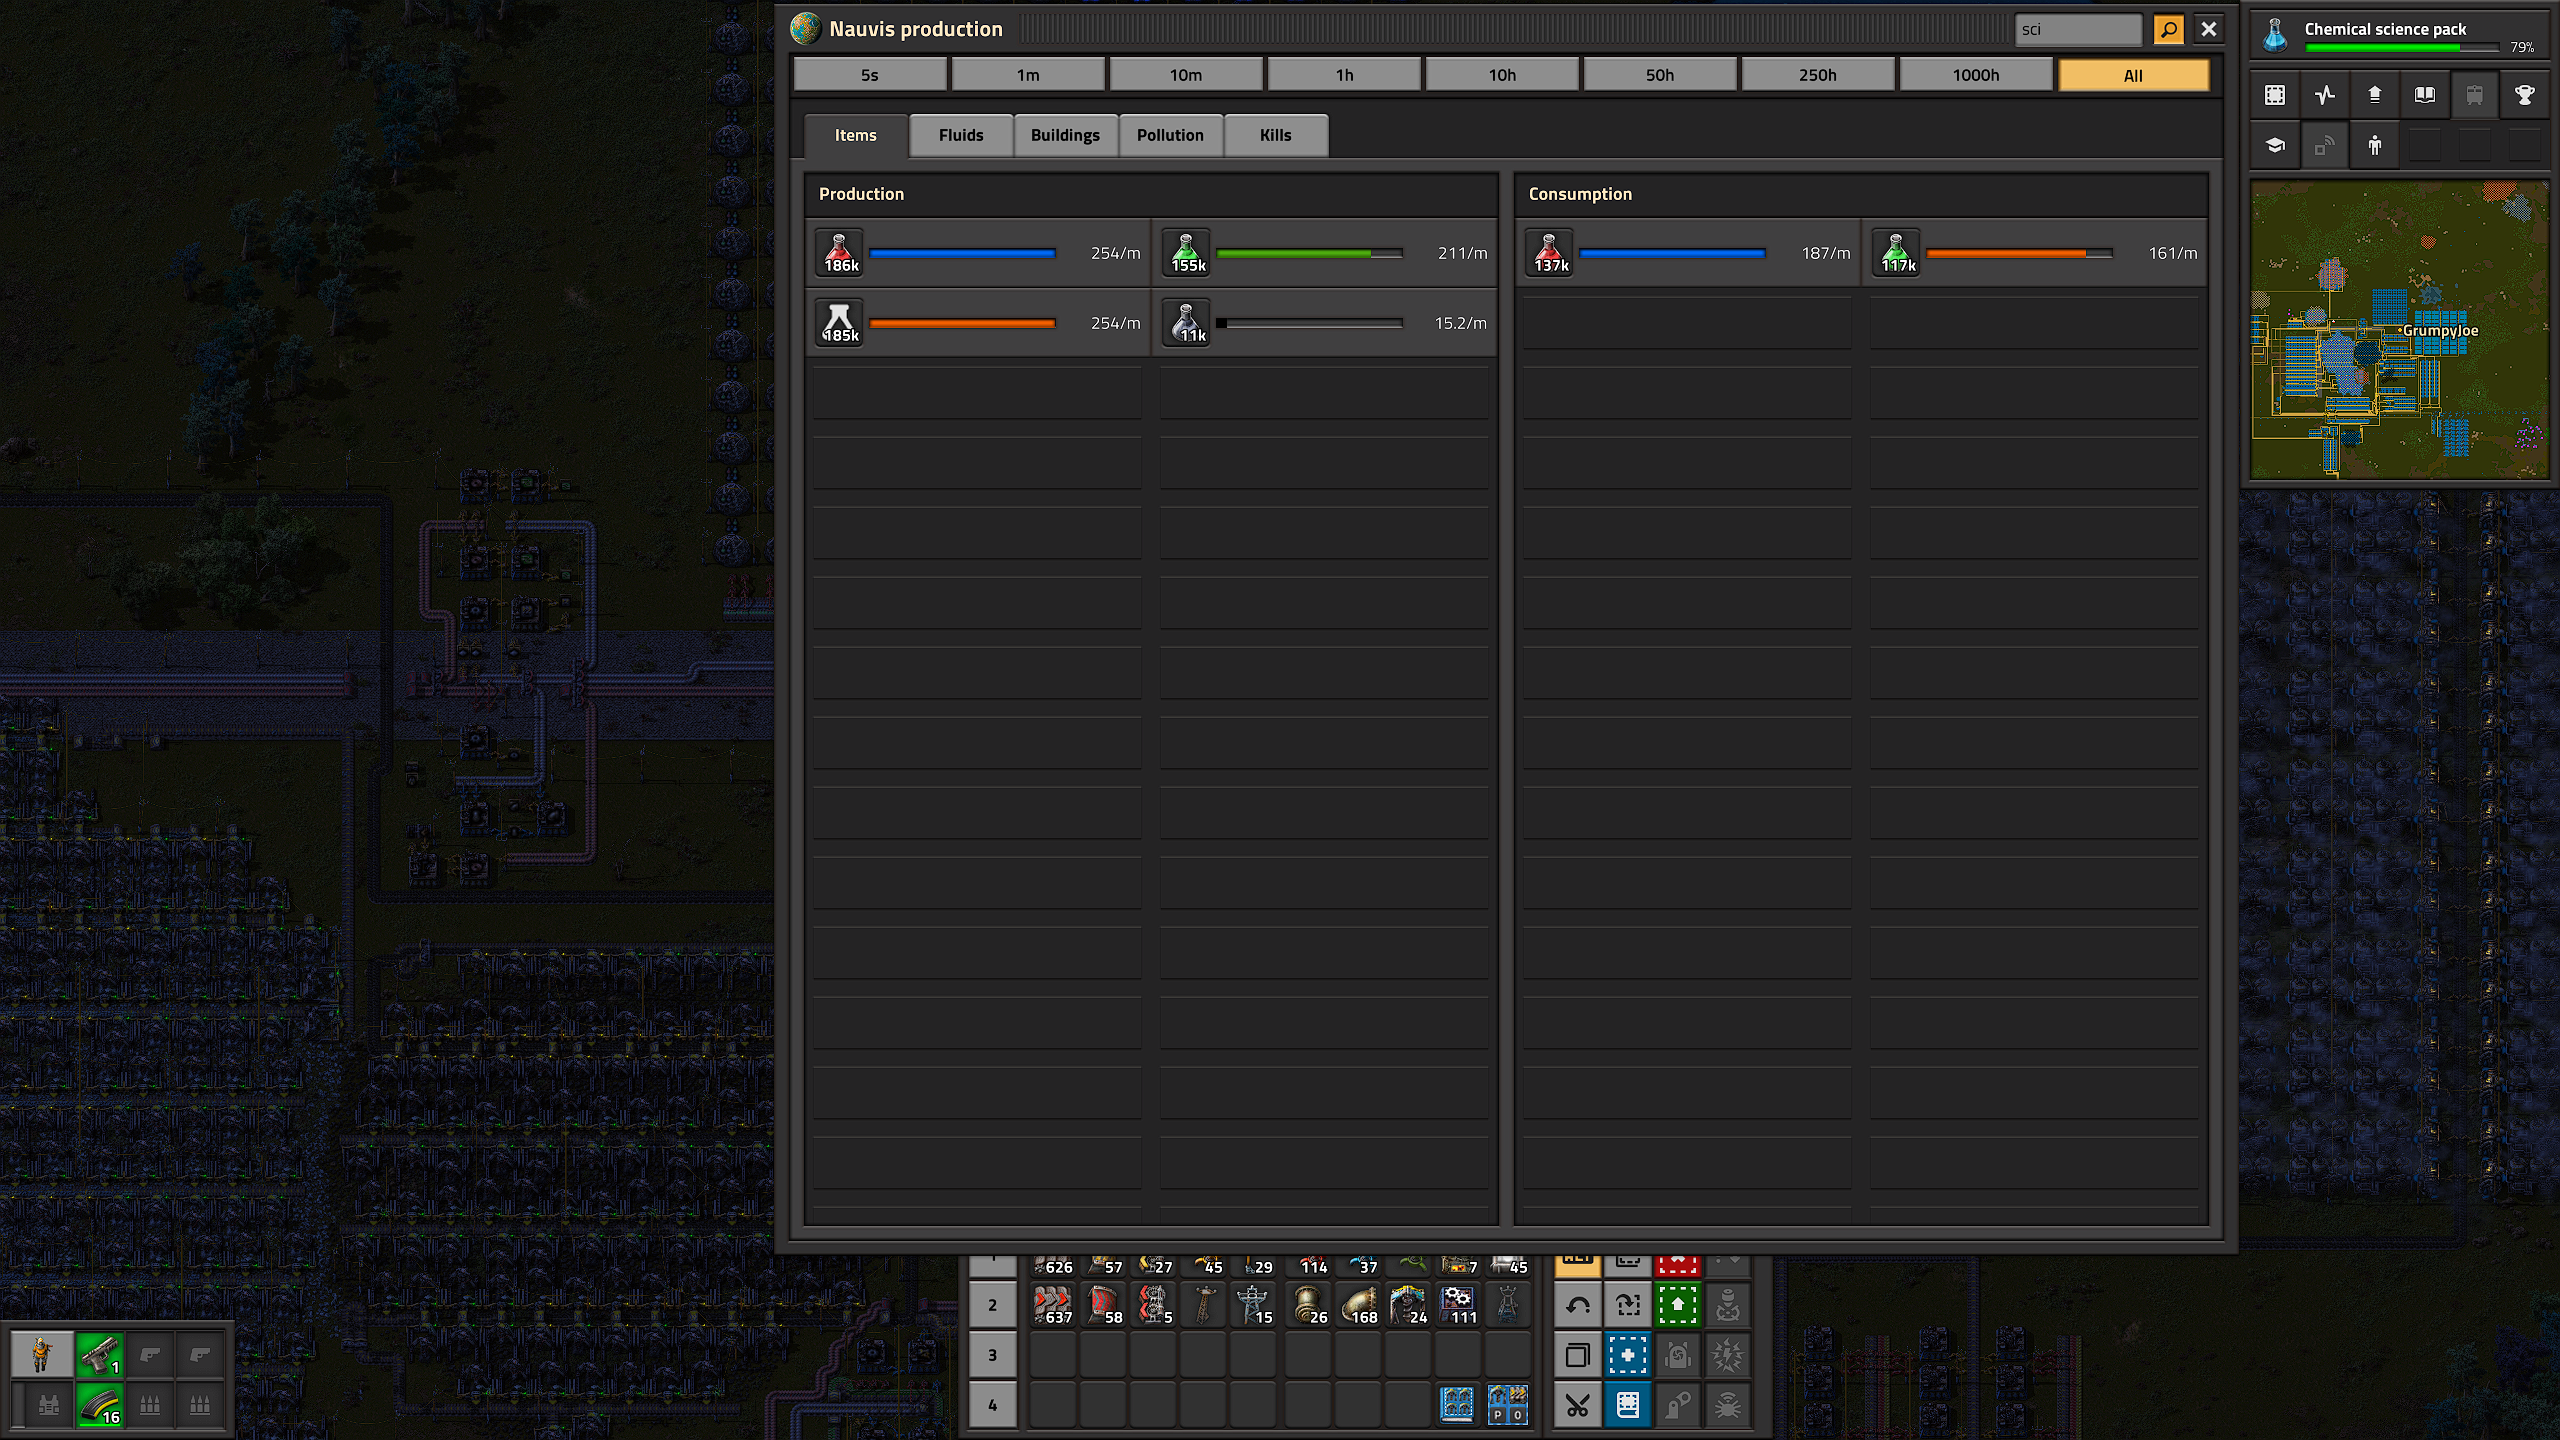Click the undo arrow shortcut

coord(1578,1305)
